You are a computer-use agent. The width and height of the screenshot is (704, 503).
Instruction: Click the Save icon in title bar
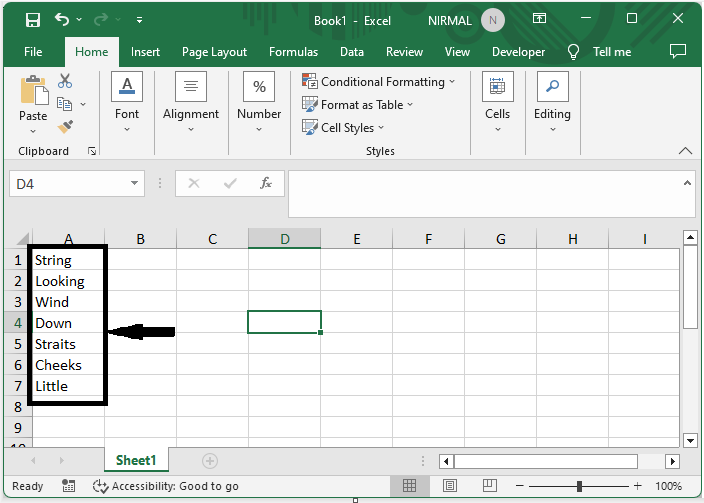[32, 19]
